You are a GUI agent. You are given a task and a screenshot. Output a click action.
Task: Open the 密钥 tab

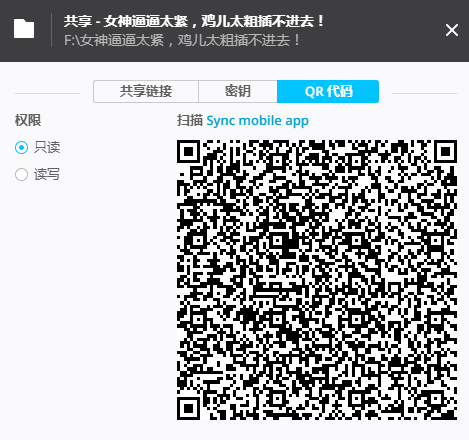click(238, 91)
